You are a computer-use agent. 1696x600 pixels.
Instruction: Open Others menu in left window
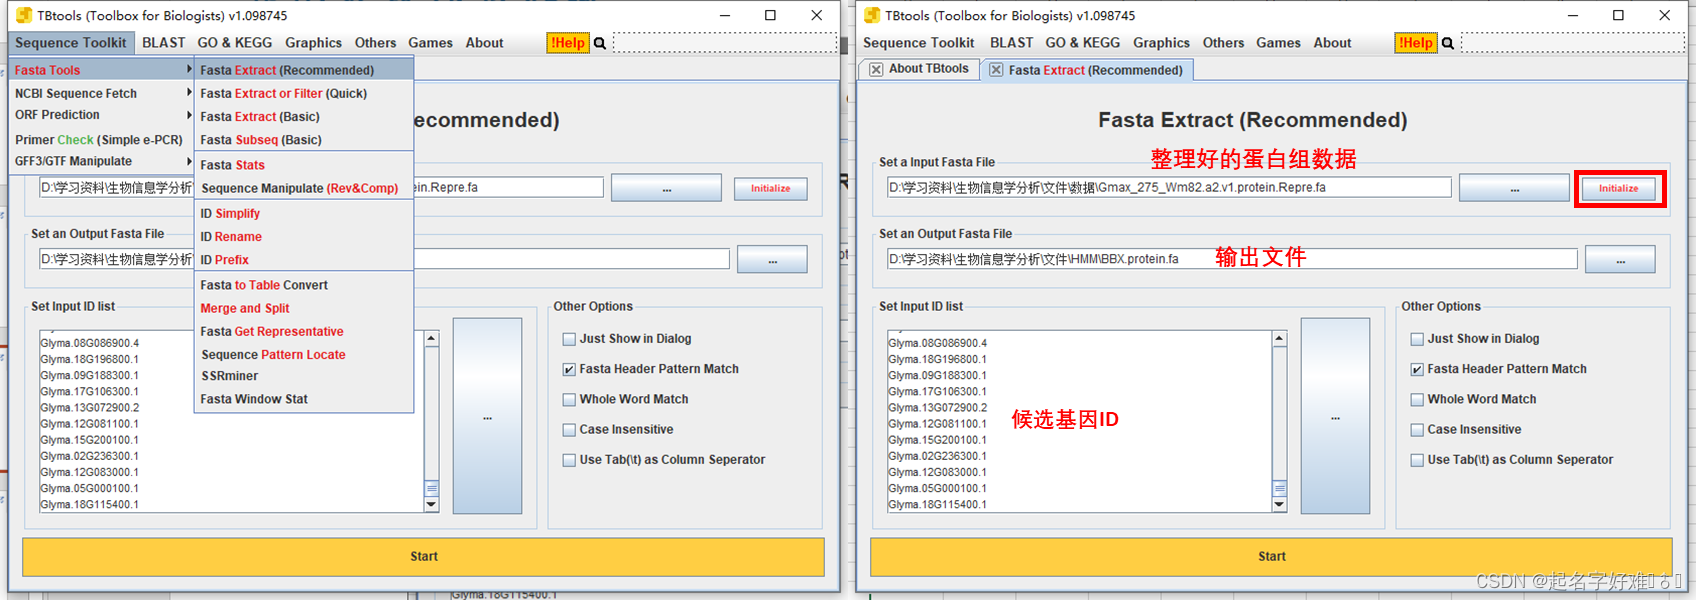click(375, 43)
